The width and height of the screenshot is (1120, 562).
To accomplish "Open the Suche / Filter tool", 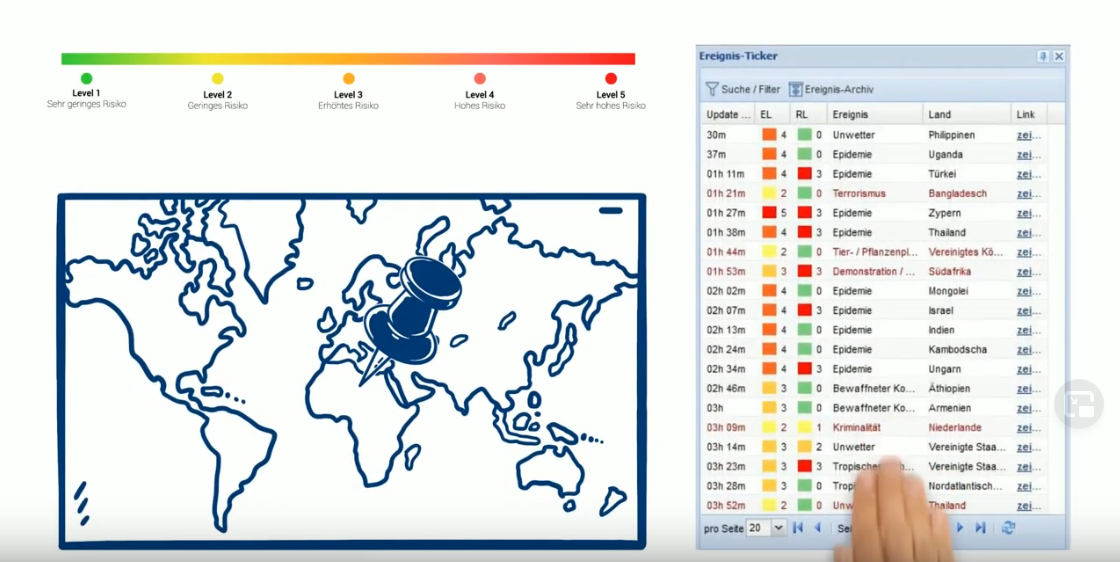I will (x=744, y=89).
